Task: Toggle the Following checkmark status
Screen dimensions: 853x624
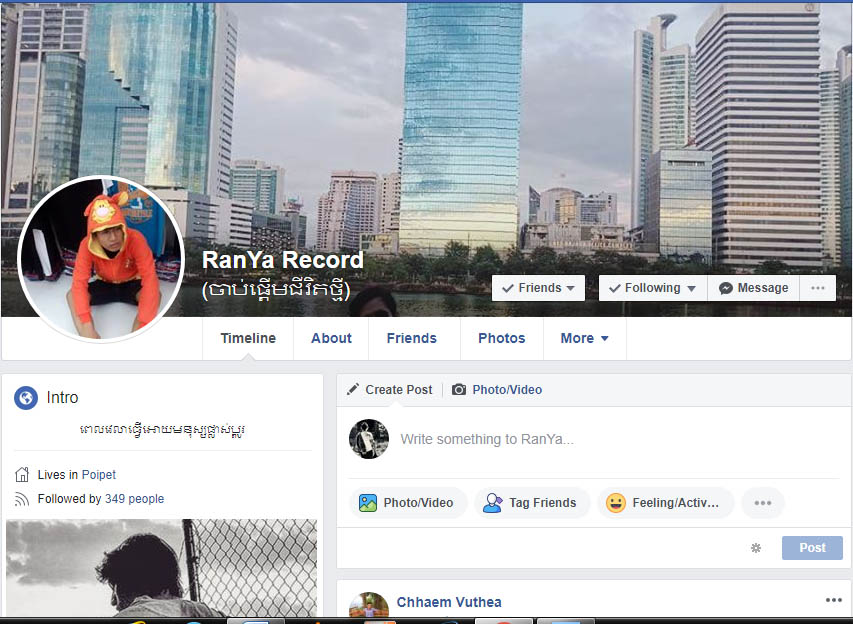Action: click(x=653, y=288)
